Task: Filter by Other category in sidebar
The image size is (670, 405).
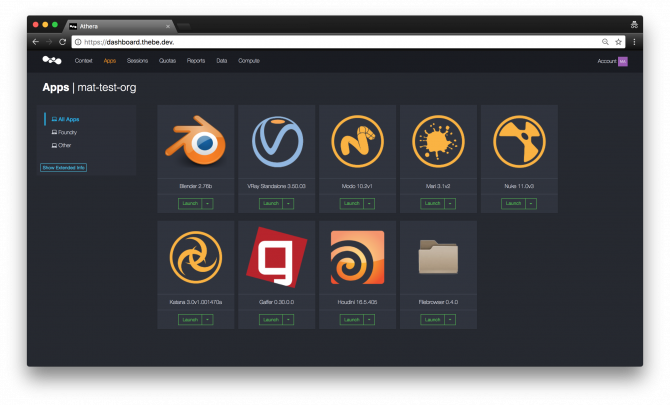Action: click(x=61, y=145)
